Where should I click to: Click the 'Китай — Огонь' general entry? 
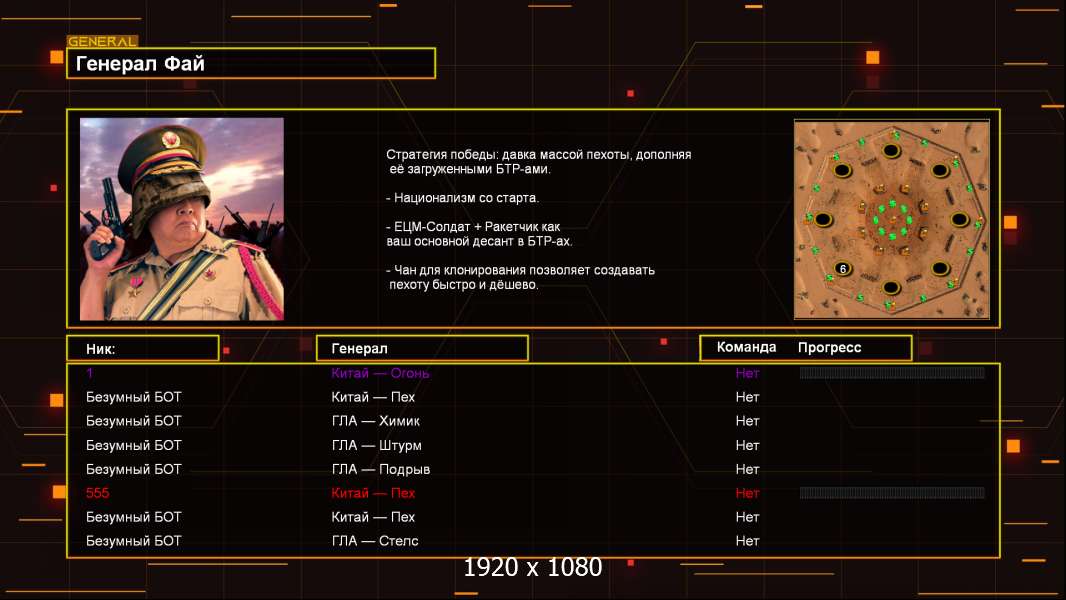[x=380, y=373]
